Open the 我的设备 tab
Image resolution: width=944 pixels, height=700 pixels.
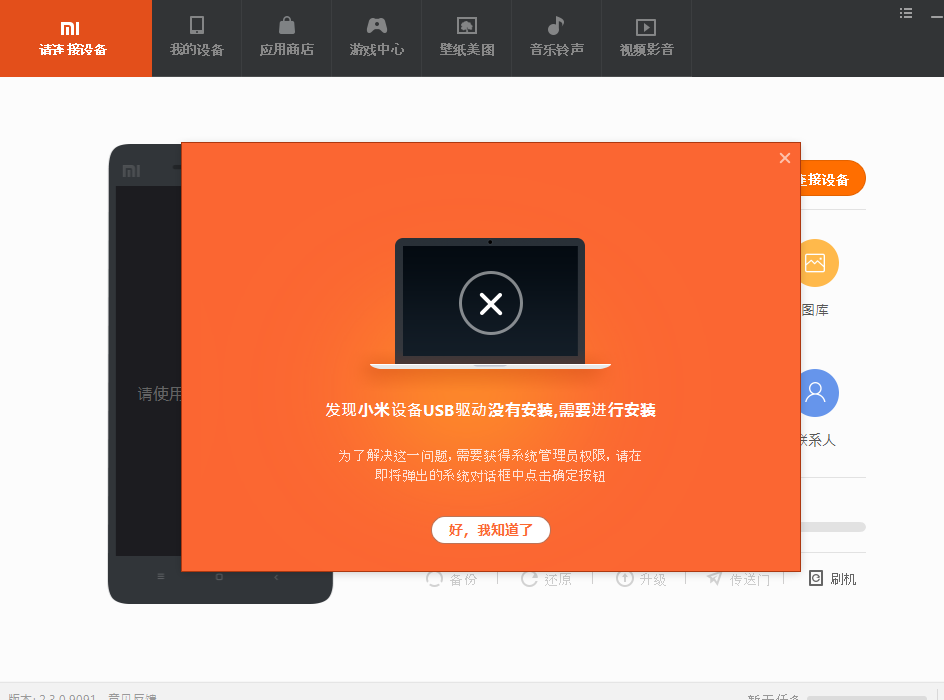[197, 38]
